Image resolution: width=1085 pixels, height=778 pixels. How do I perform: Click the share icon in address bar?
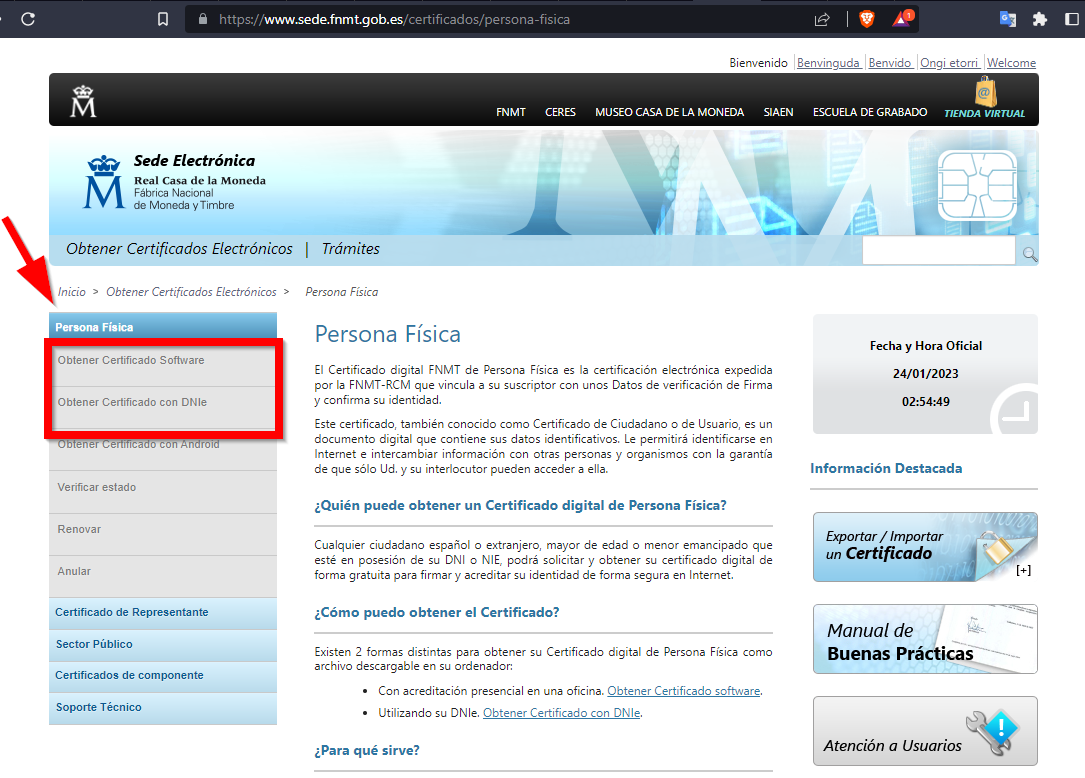[822, 19]
